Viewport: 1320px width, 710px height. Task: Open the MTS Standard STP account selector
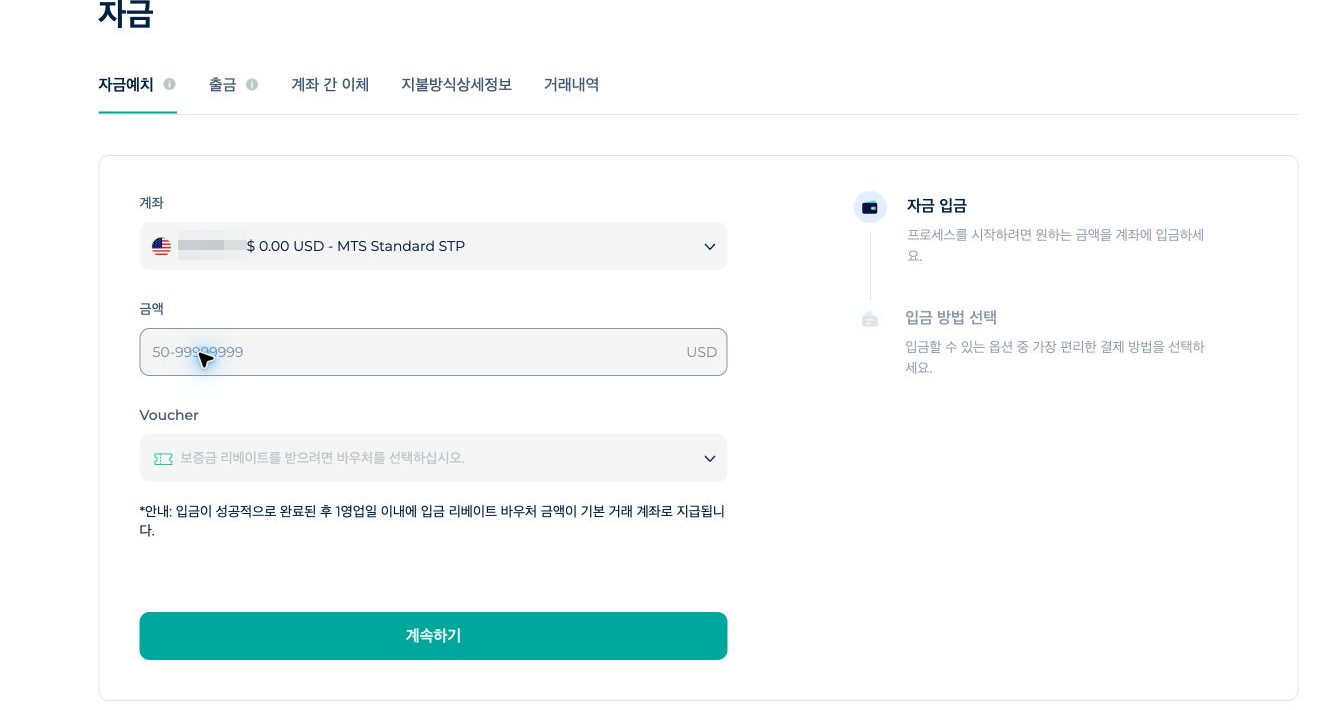tap(433, 246)
